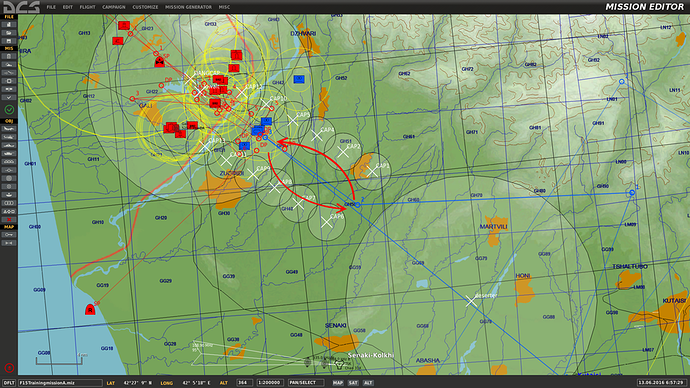Click the new mission file icon

coord(9,25)
